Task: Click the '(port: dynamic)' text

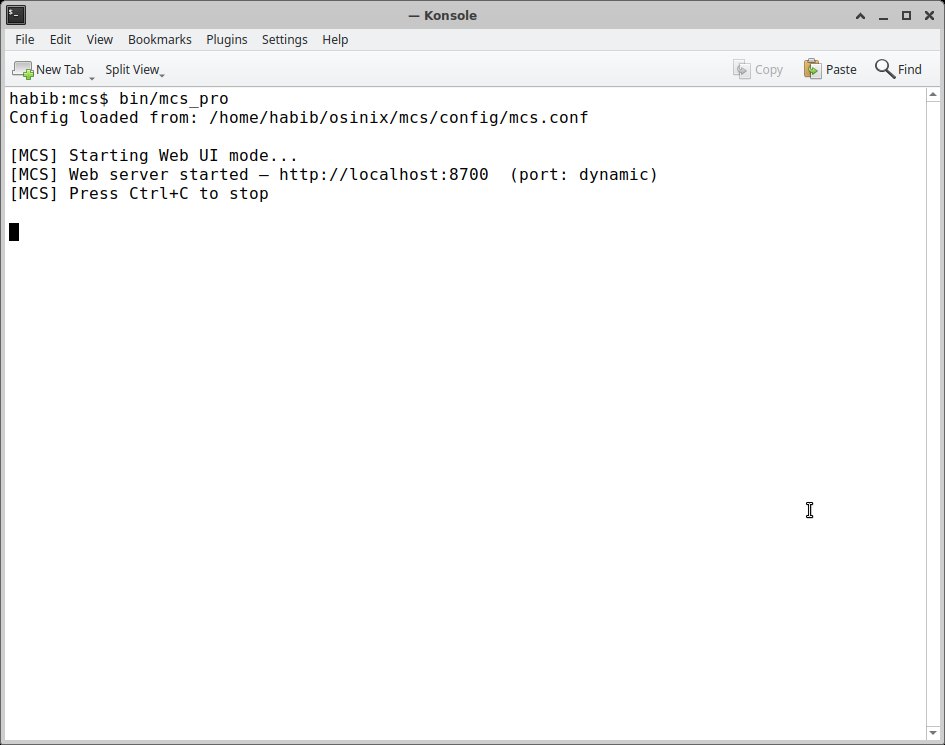Action: 583,175
